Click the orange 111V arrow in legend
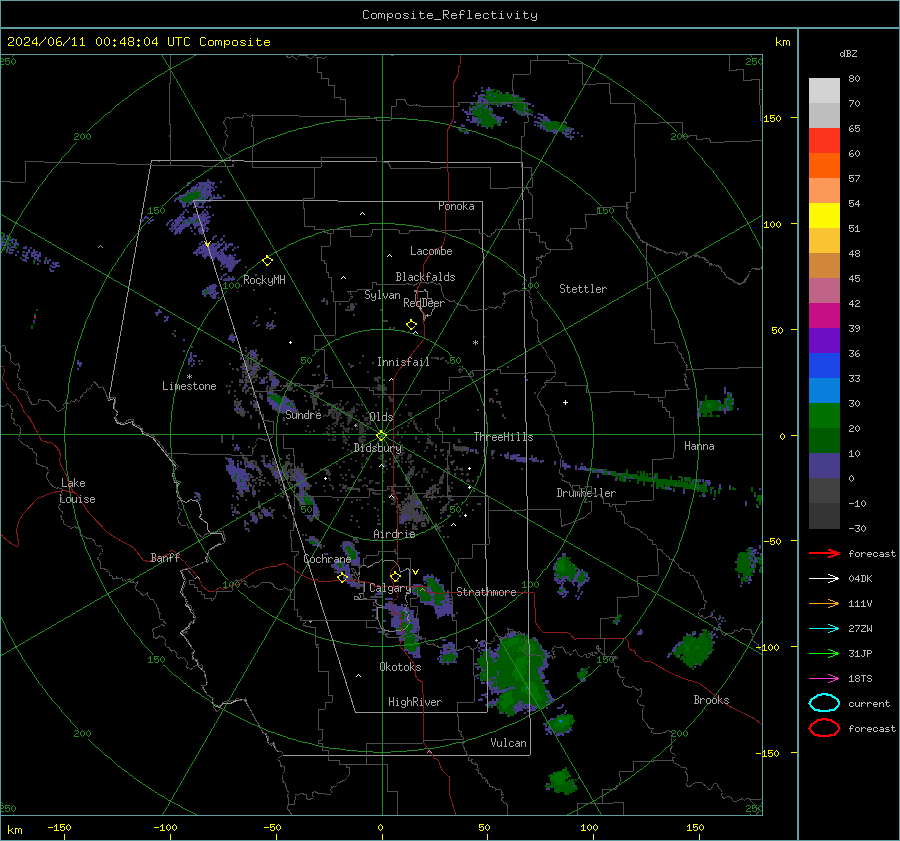The width and height of the screenshot is (900, 841). click(x=824, y=603)
